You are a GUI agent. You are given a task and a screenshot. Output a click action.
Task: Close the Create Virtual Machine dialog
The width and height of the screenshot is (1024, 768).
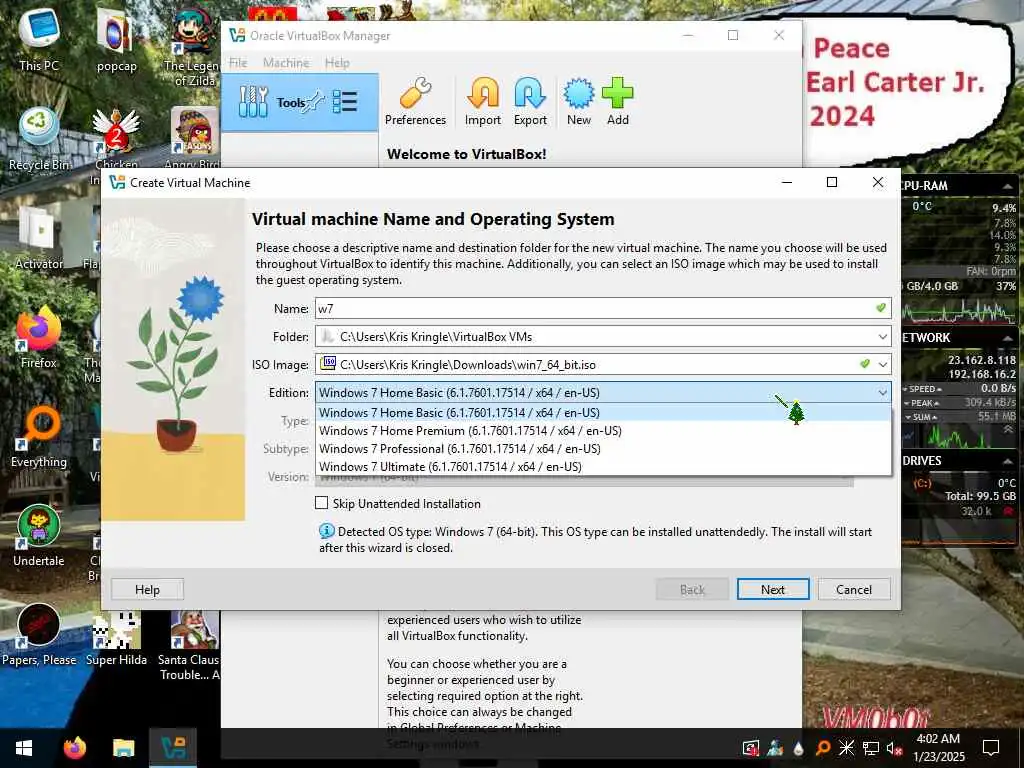point(878,182)
